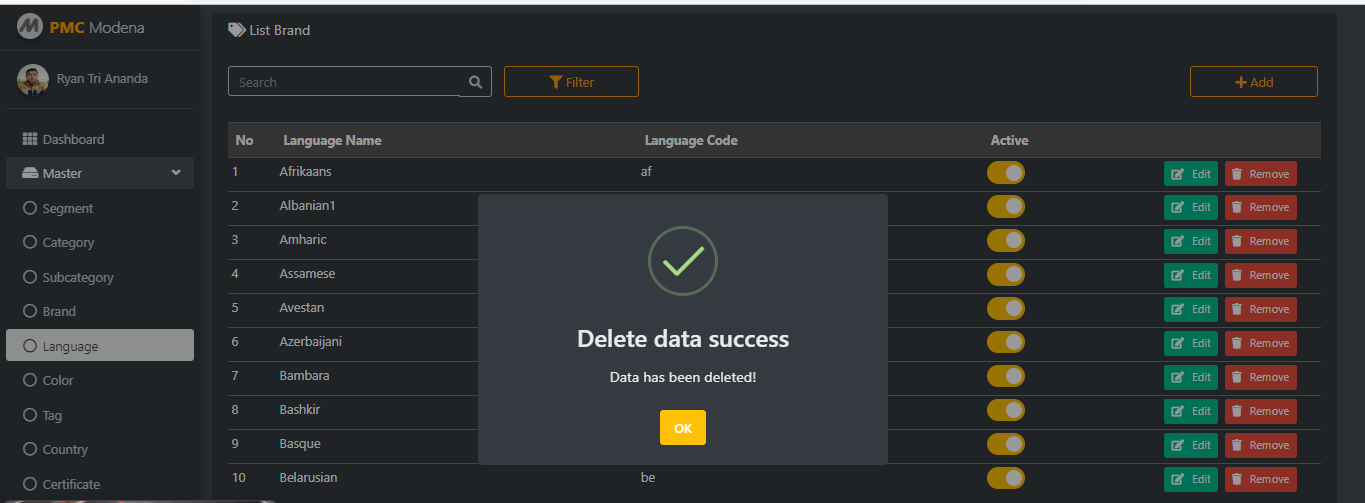Click Edit on the Amharic row
The height and width of the screenshot is (503, 1365).
pos(1191,241)
